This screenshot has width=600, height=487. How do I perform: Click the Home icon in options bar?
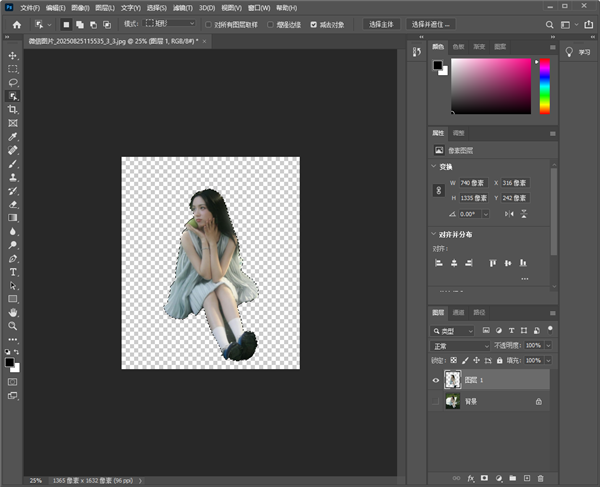(16, 23)
